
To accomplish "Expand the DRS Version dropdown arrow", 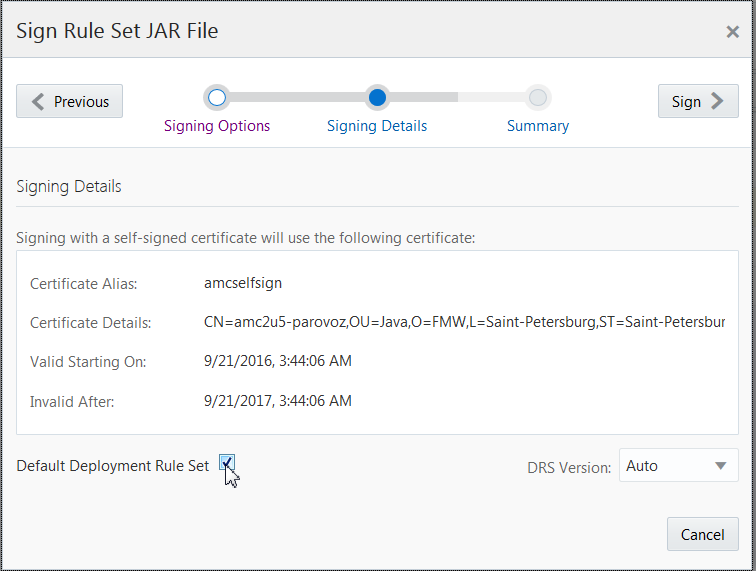I will click(720, 466).
